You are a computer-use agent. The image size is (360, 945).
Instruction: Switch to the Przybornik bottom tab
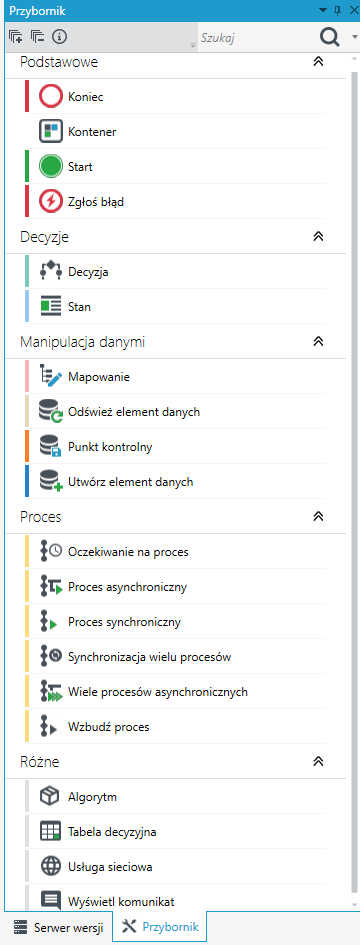click(x=160, y=927)
